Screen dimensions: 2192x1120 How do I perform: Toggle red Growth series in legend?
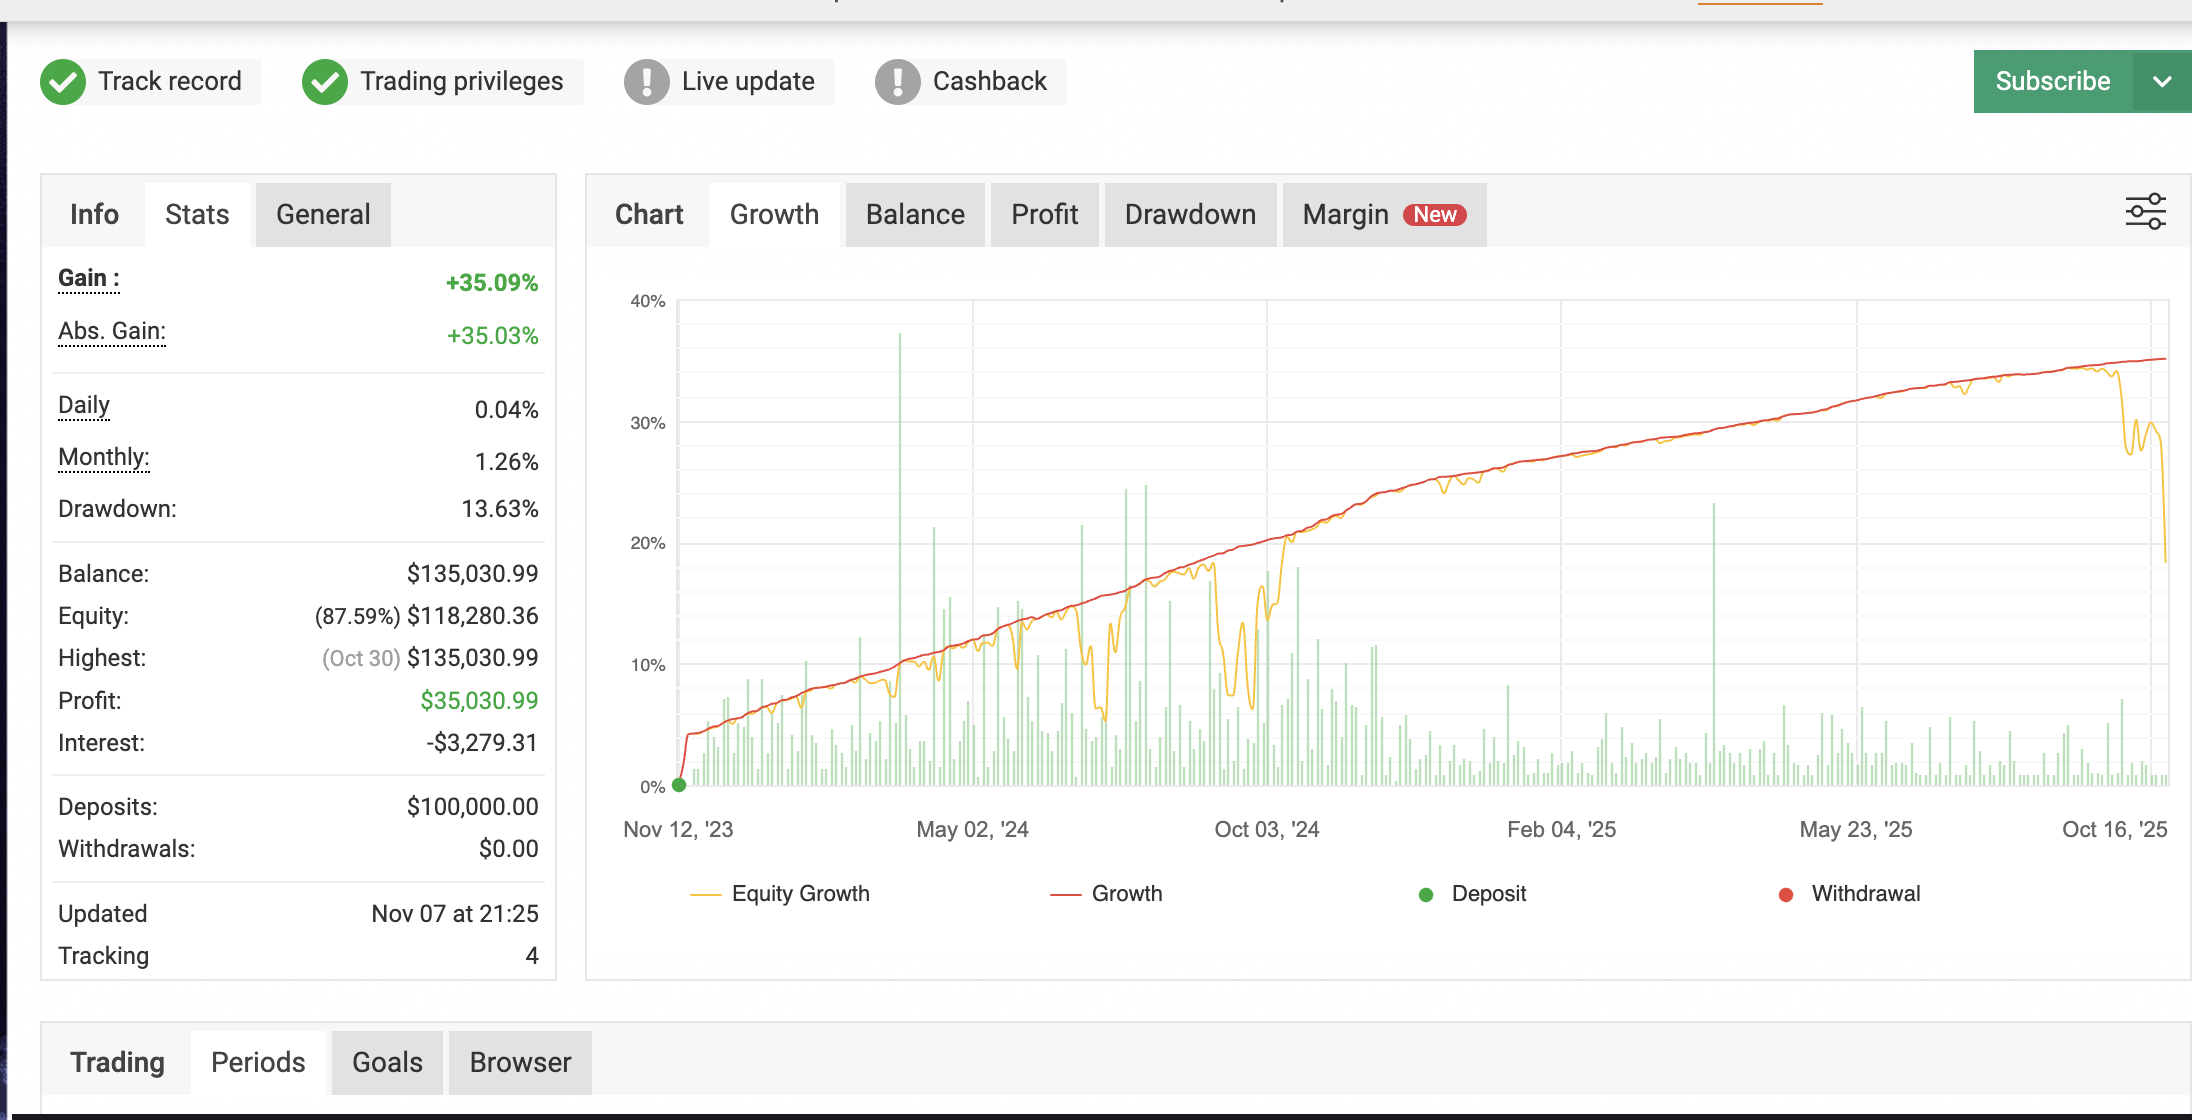point(1126,894)
